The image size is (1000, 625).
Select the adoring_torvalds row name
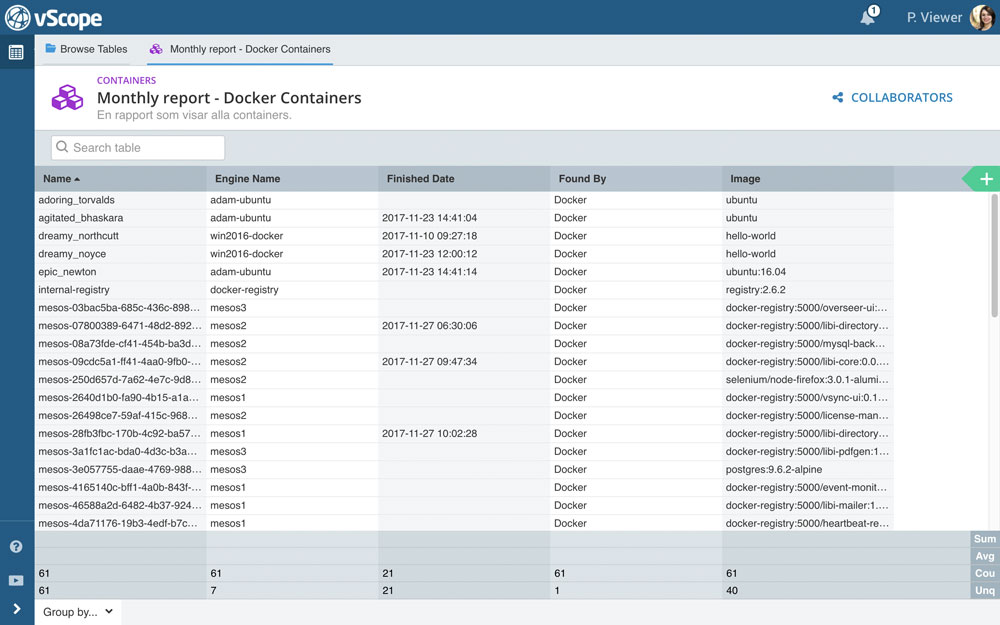point(77,200)
